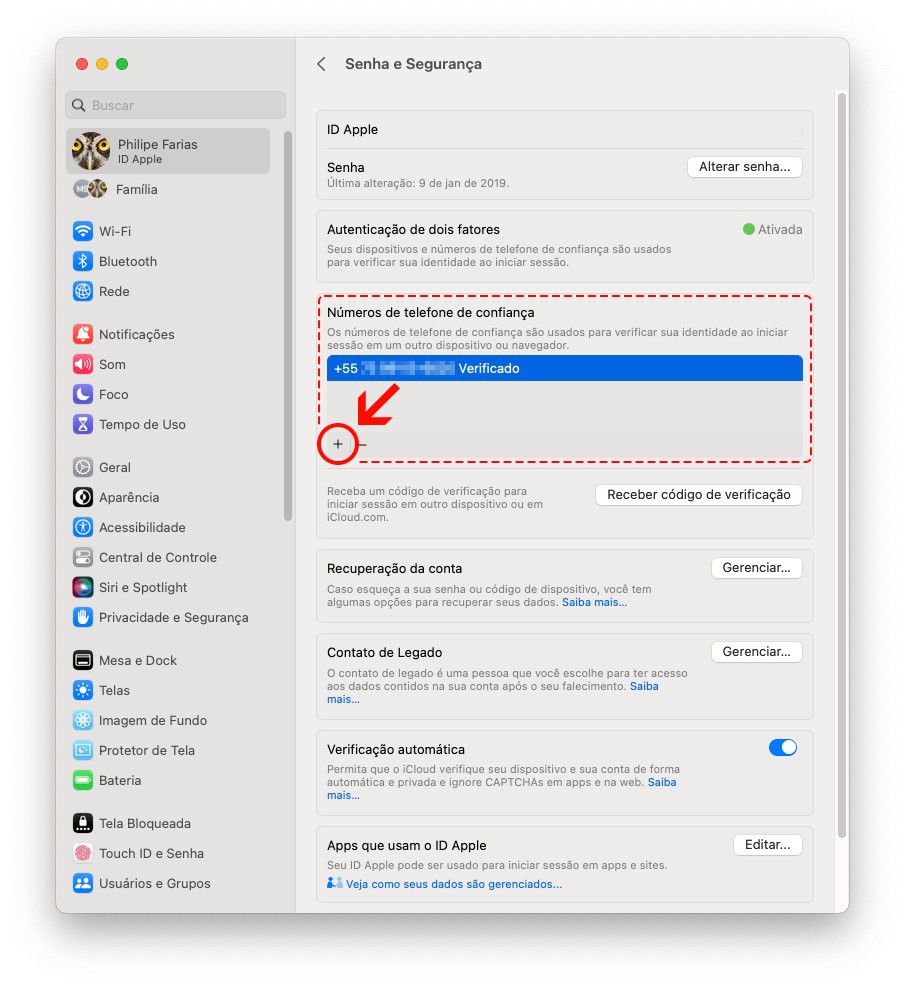Open the Imagem de Fundo icon
The image size is (905, 987).
82,720
